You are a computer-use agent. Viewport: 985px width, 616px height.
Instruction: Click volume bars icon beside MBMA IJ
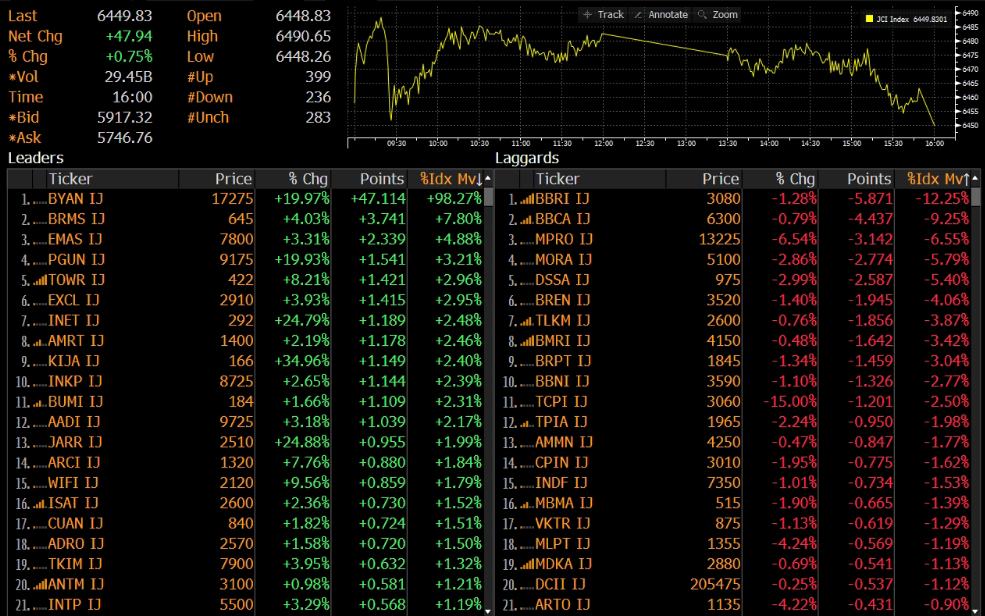526,504
